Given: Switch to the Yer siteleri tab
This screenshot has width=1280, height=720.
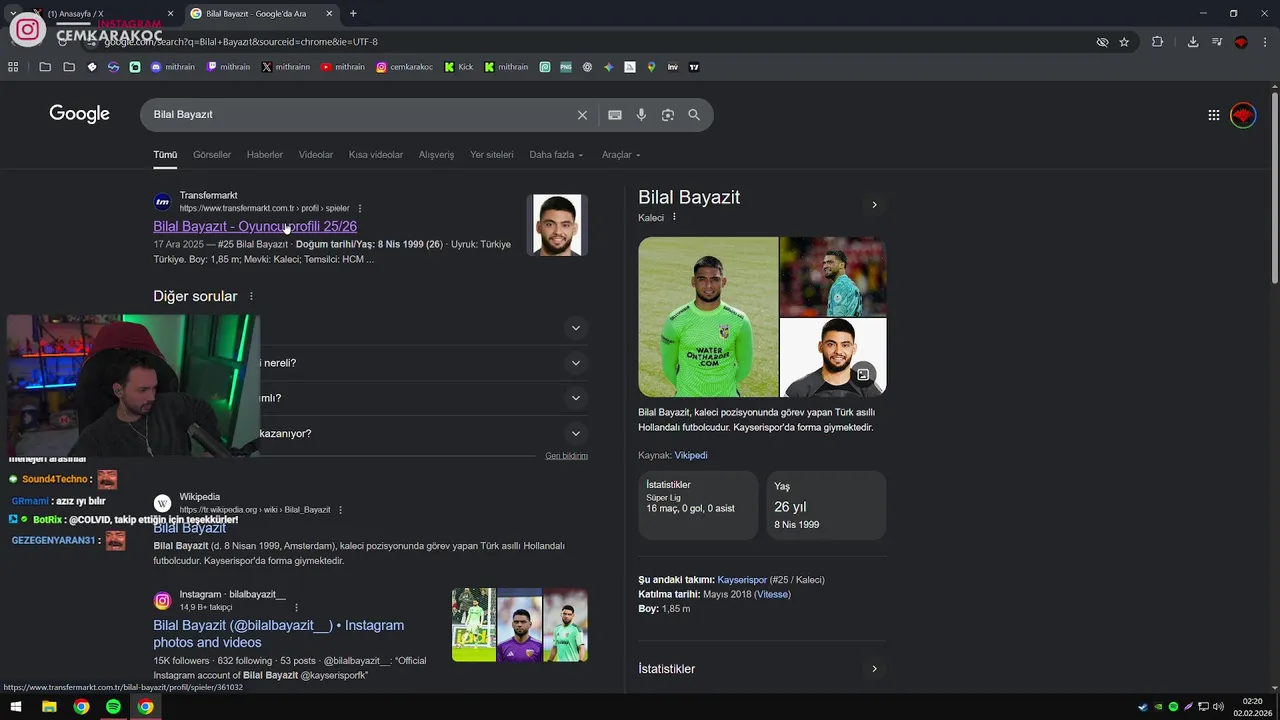Looking at the screenshot, I should 492,155.
